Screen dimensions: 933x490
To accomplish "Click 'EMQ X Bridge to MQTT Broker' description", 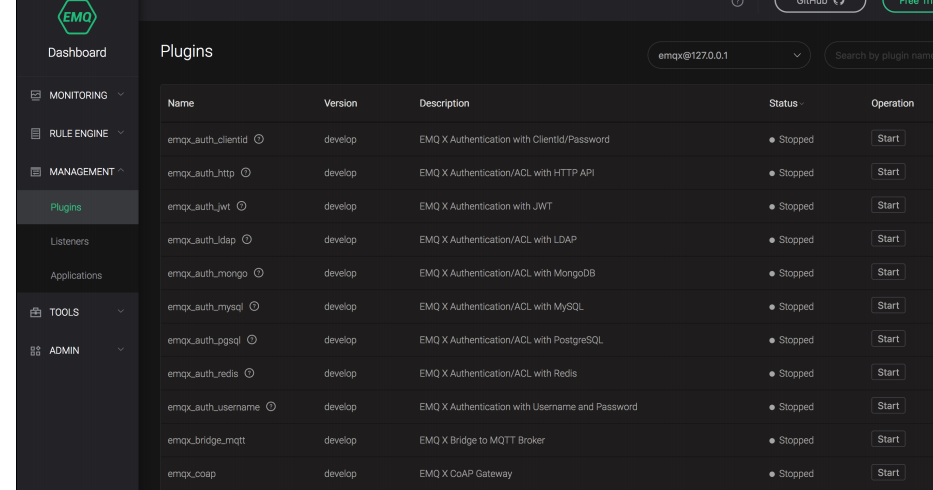I will point(482,440).
